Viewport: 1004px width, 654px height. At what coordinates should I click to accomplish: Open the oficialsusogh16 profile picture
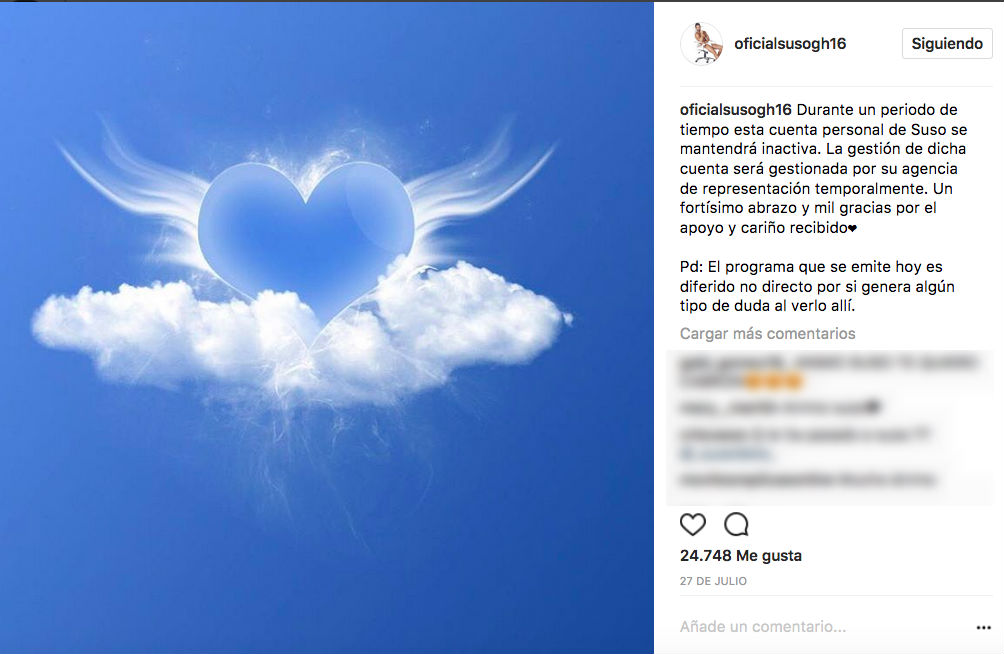click(702, 44)
